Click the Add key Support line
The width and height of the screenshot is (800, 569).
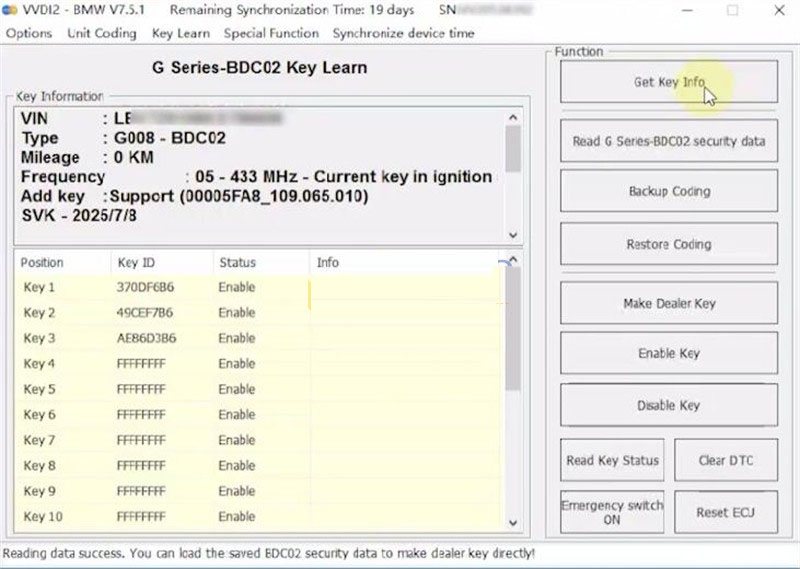tap(194, 196)
